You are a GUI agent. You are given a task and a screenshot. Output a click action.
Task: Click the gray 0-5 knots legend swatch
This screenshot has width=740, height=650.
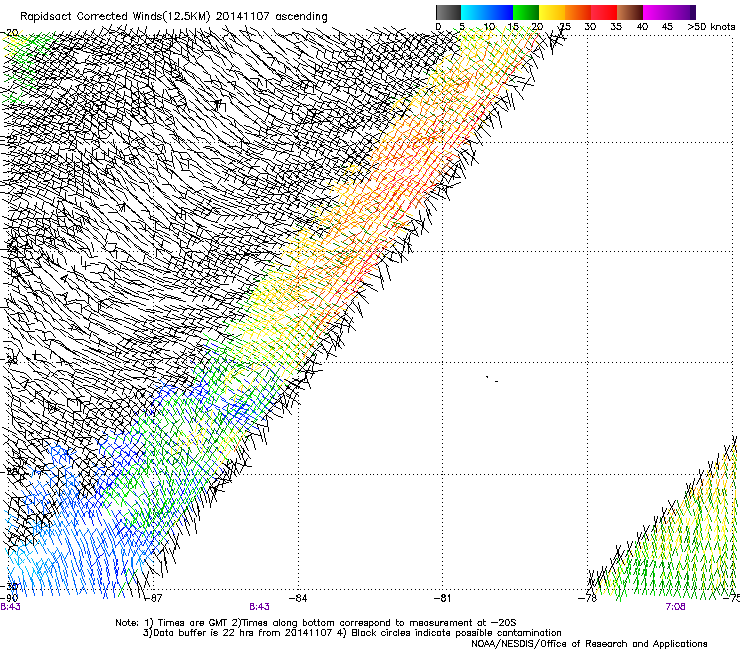pos(448,12)
